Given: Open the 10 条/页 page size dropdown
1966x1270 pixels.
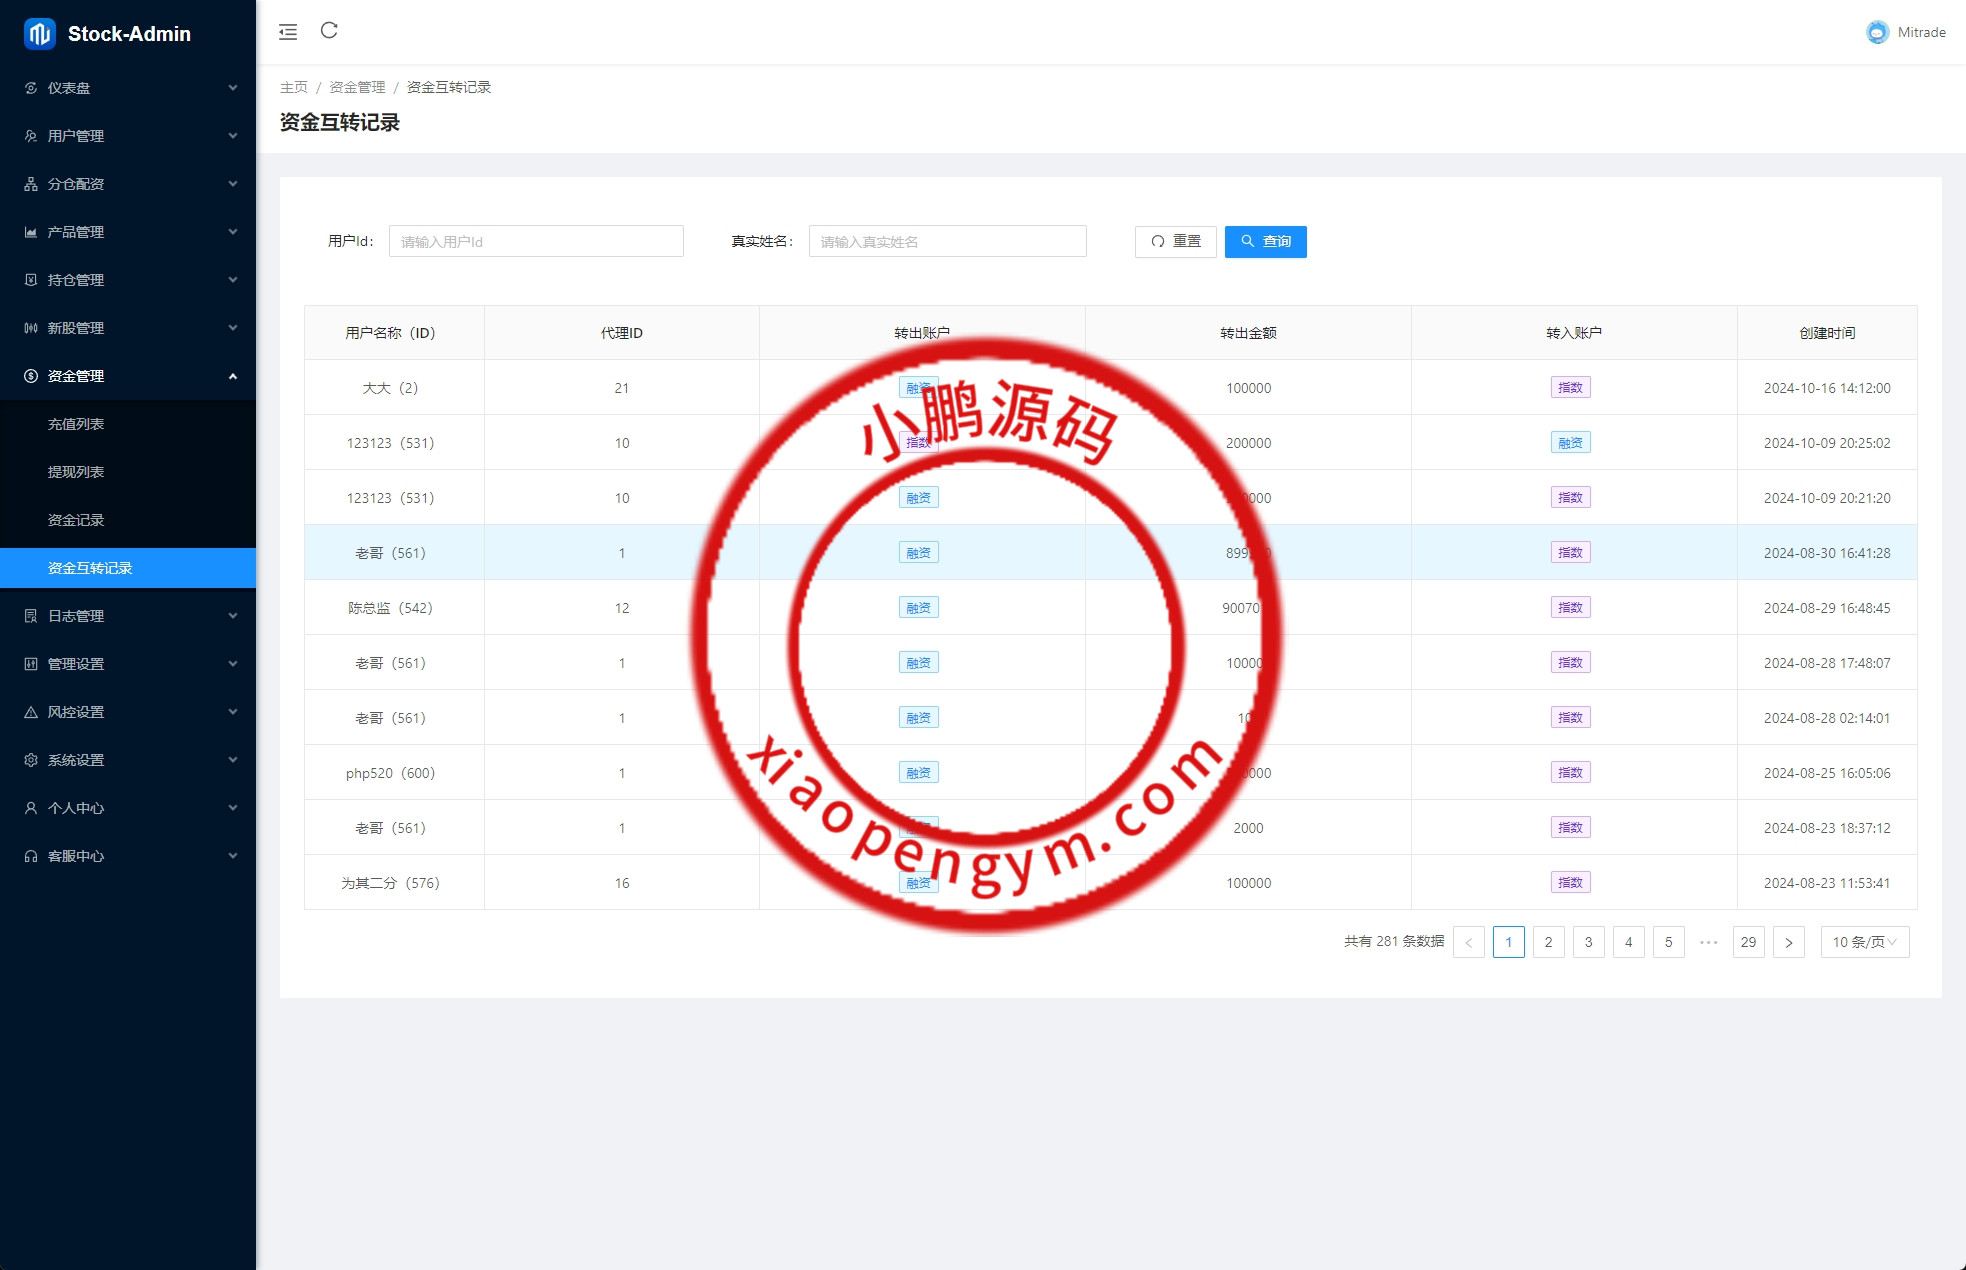Looking at the screenshot, I should 1864,942.
